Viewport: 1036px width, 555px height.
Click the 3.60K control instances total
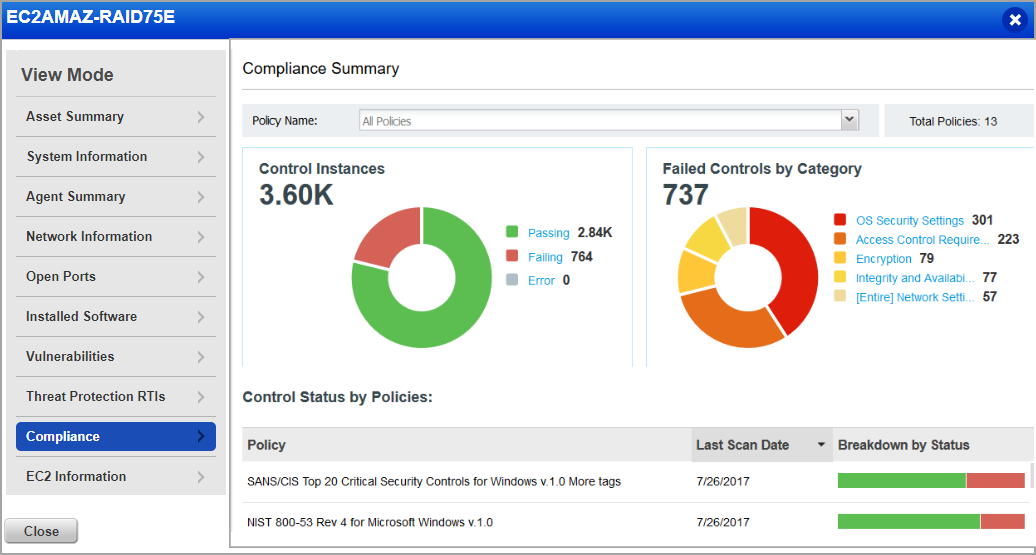[x=296, y=195]
